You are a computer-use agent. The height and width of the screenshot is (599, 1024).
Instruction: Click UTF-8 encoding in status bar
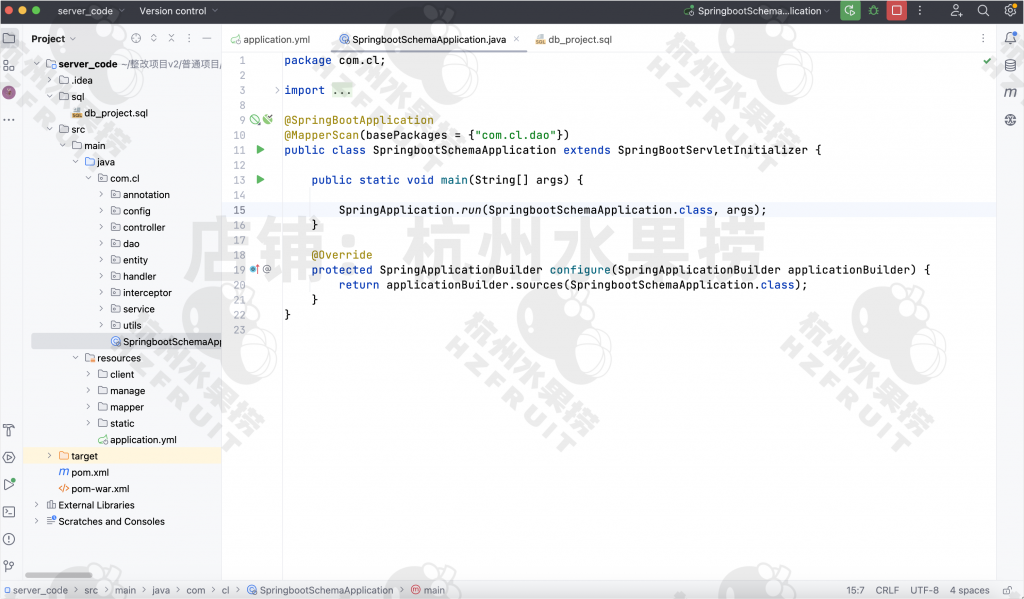click(x=924, y=590)
